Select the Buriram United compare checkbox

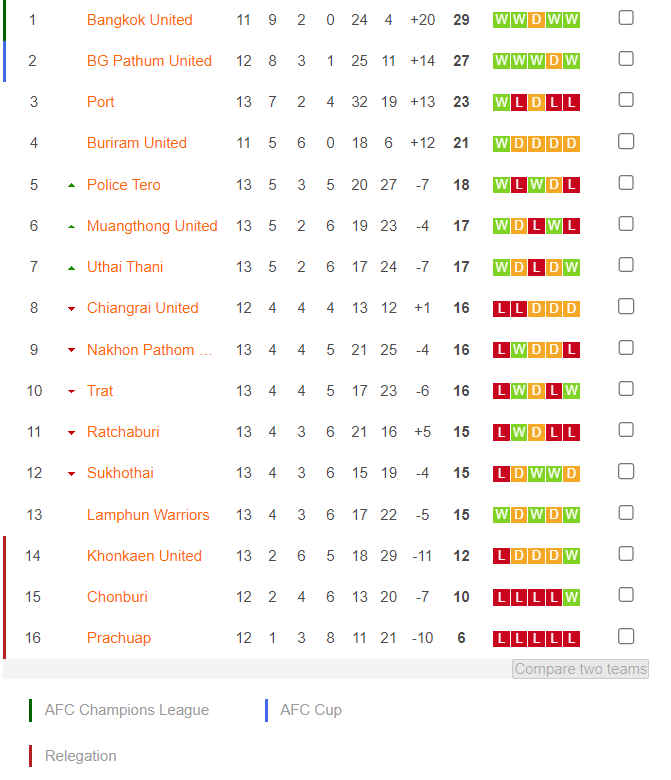click(626, 141)
